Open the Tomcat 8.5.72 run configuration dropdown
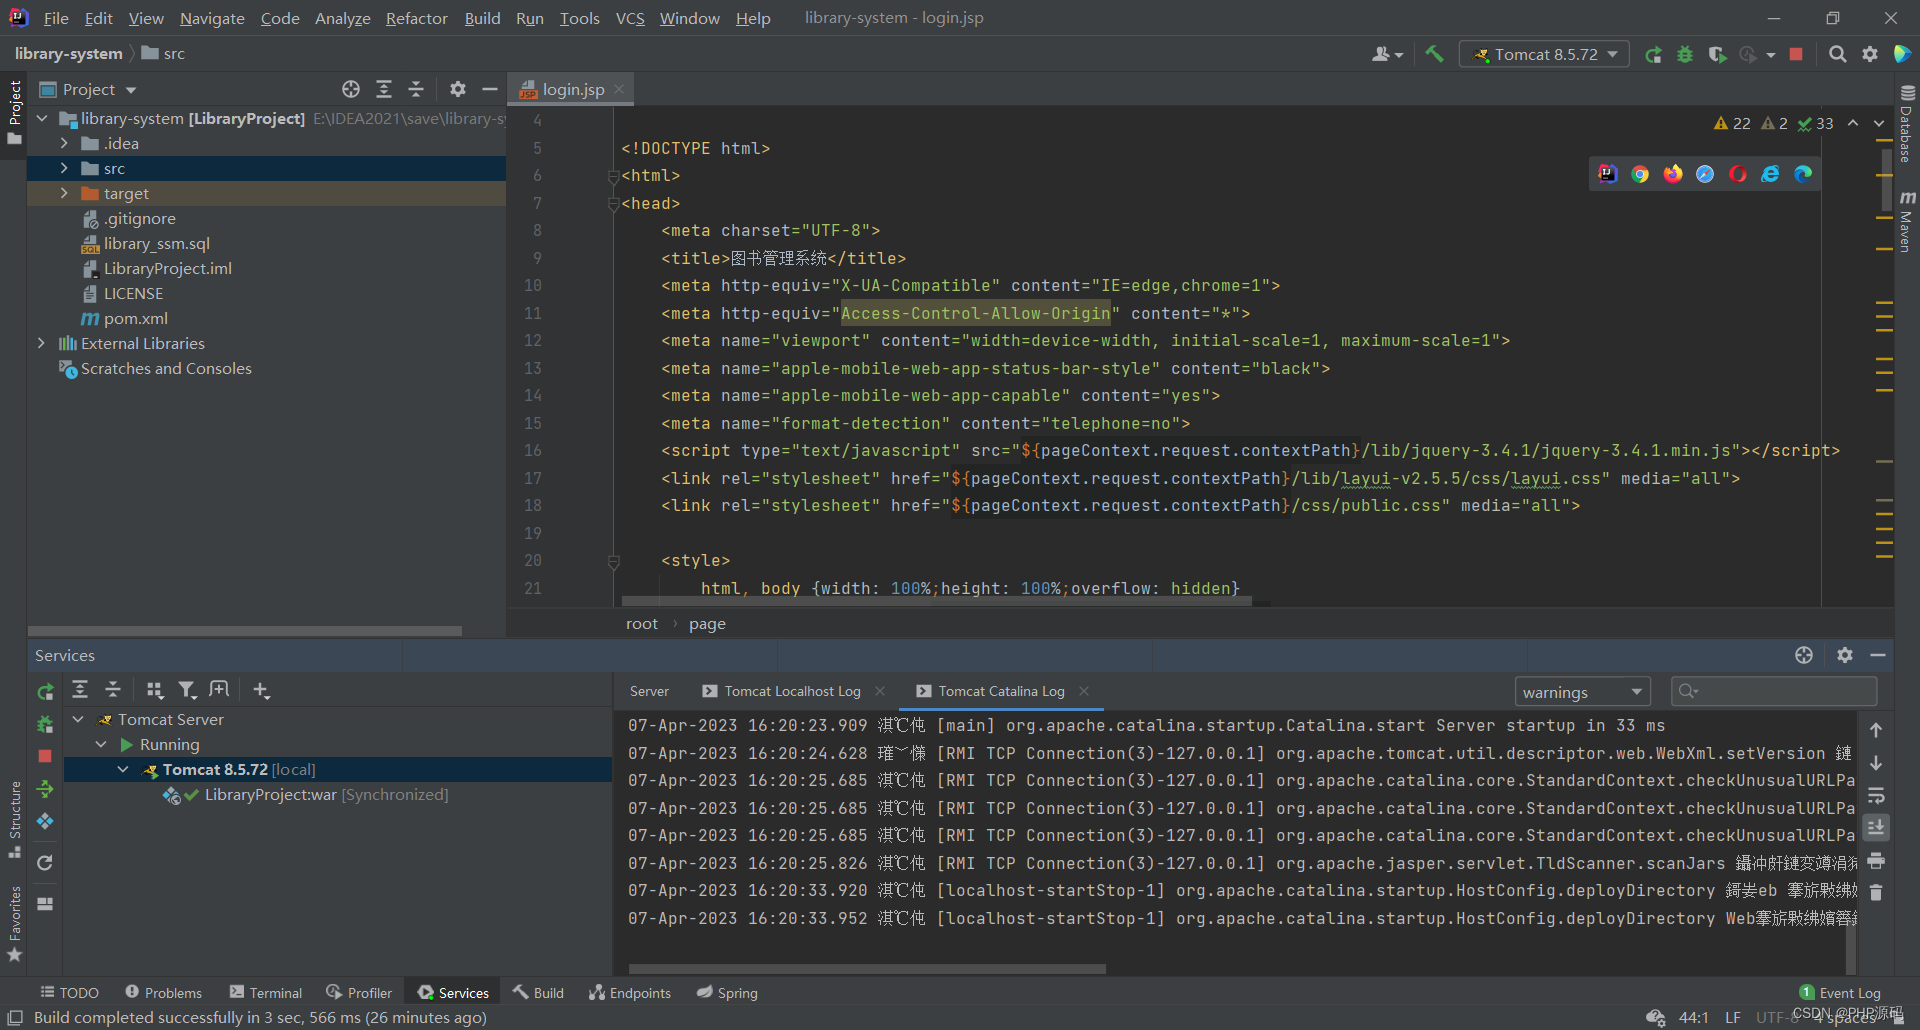This screenshot has width=1920, height=1030. coord(1545,54)
